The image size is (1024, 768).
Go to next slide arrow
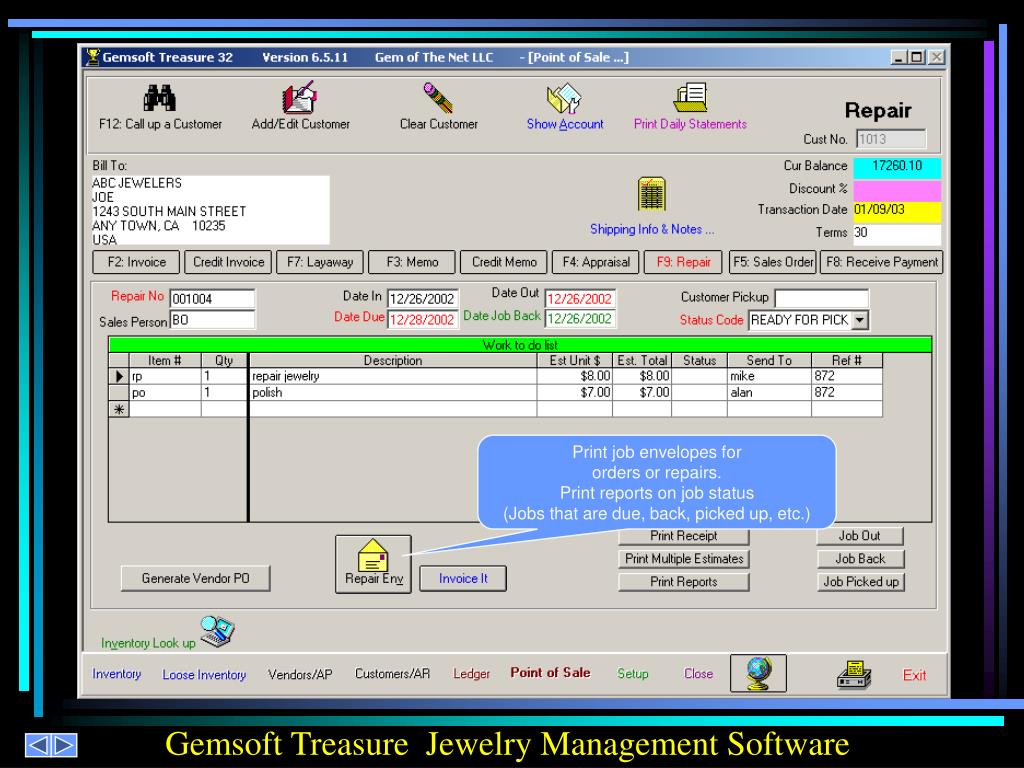coord(64,745)
